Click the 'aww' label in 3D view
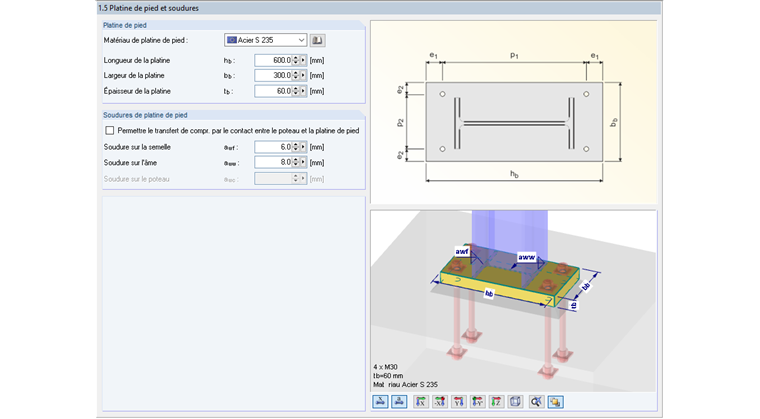760x419 pixels. (x=526, y=258)
